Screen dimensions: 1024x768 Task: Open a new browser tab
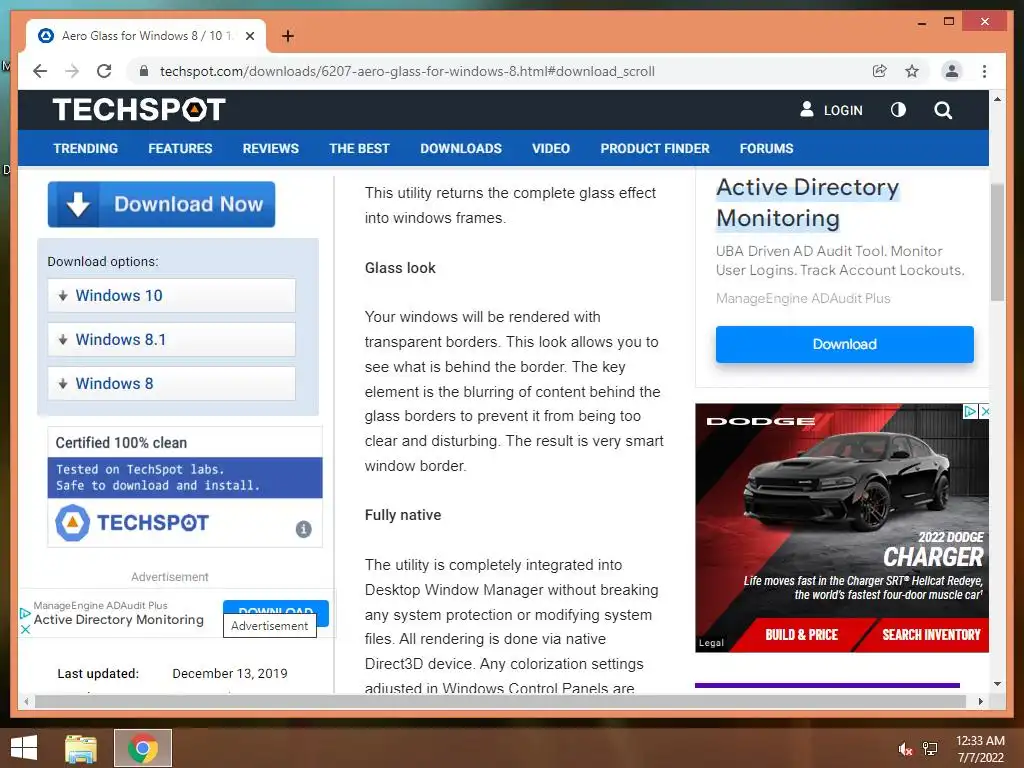pyautogui.click(x=287, y=36)
